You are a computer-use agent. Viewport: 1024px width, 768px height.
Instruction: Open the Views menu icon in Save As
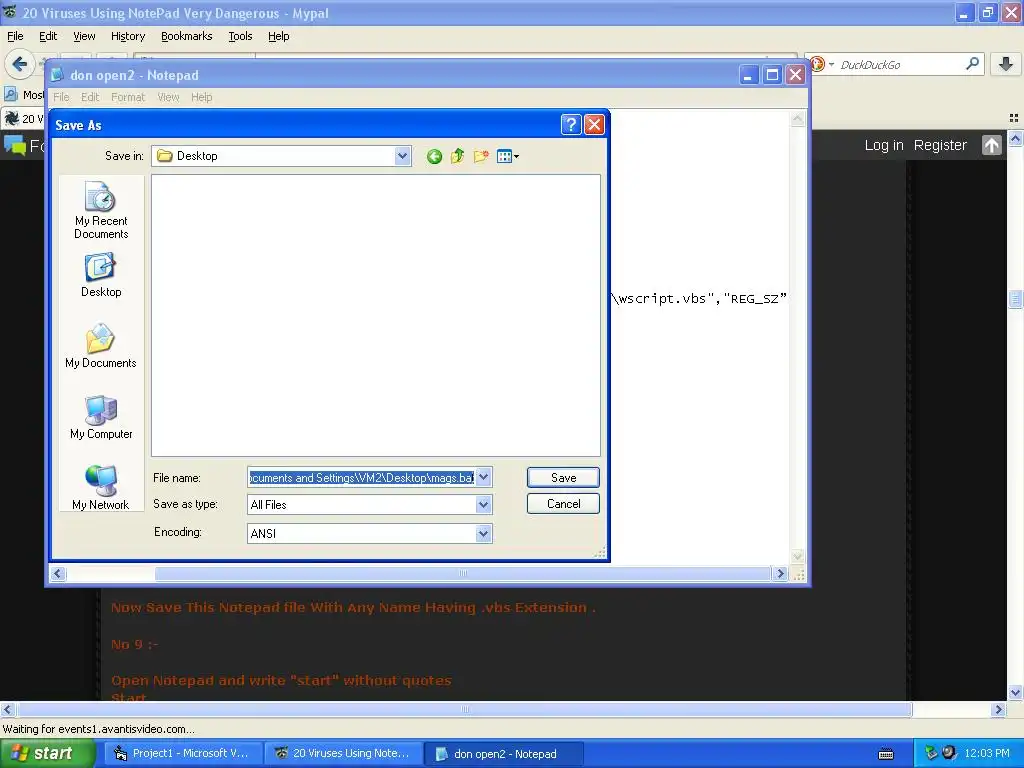click(x=507, y=156)
